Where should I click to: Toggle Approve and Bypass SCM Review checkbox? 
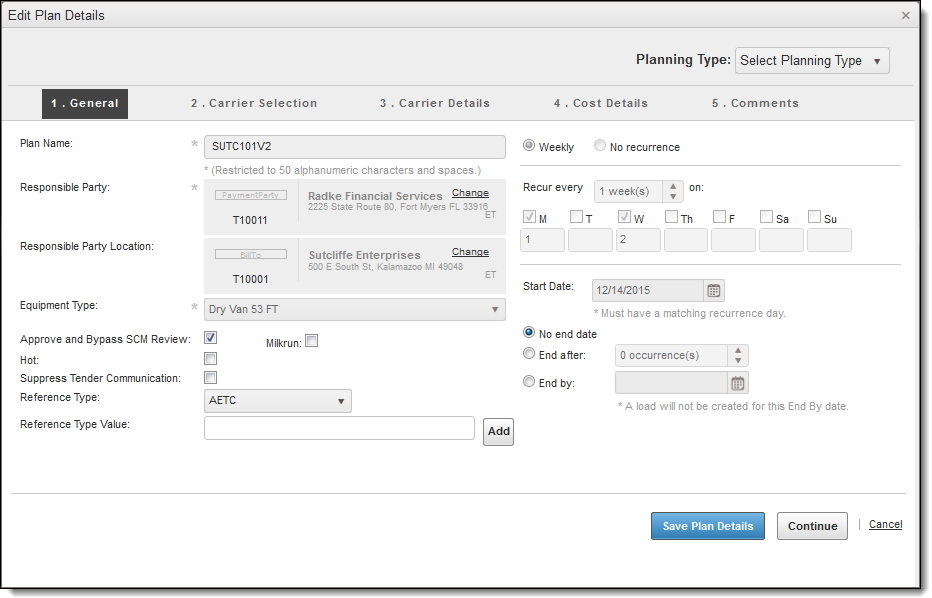[x=211, y=338]
